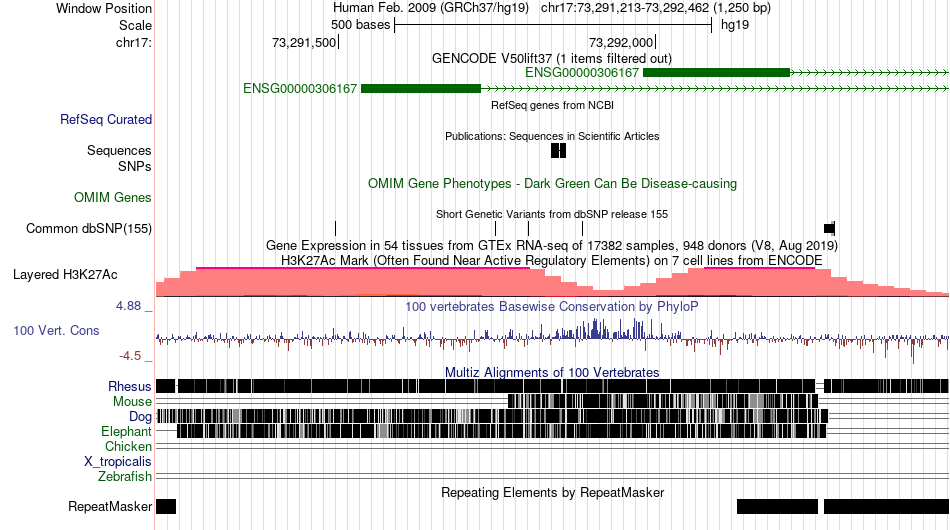Click the Rhesus alignment label
The width and height of the screenshot is (950, 530).
pos(130,386)
